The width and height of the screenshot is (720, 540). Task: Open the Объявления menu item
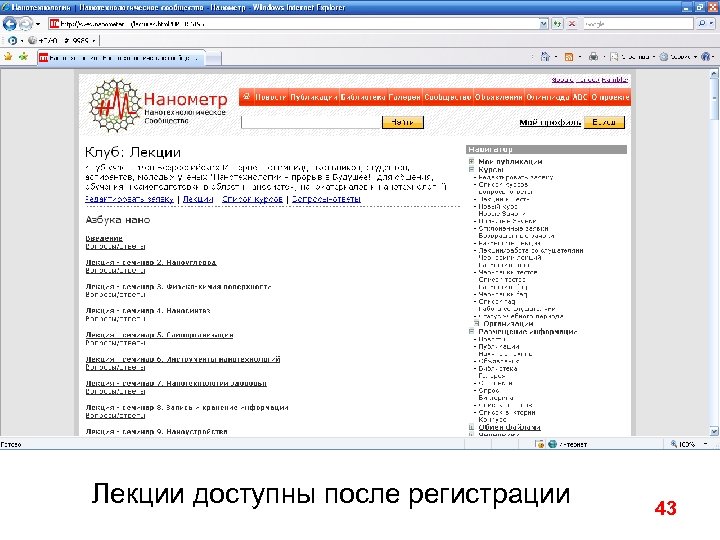click(499, 97)
